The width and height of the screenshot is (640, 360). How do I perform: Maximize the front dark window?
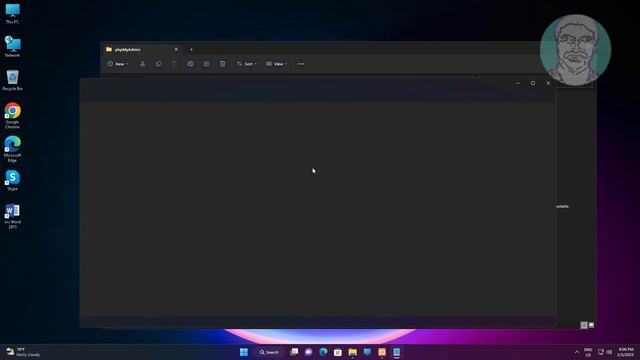pos(533,83)
